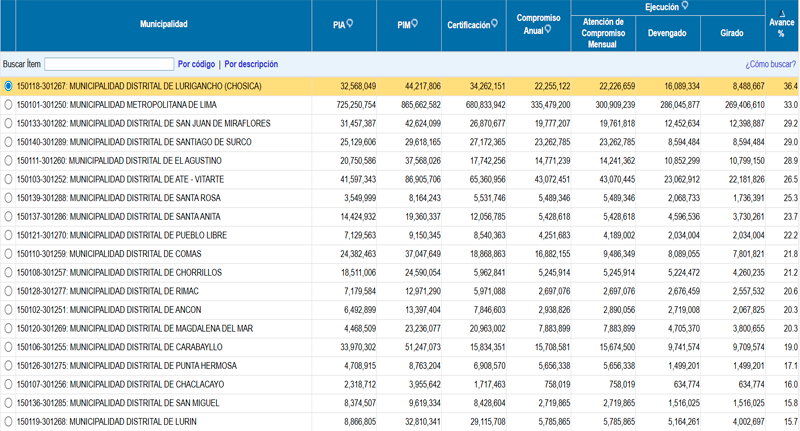This screenshot has width=800, height=431.
Task: Click the Girado column header
Action: (731, 33)
